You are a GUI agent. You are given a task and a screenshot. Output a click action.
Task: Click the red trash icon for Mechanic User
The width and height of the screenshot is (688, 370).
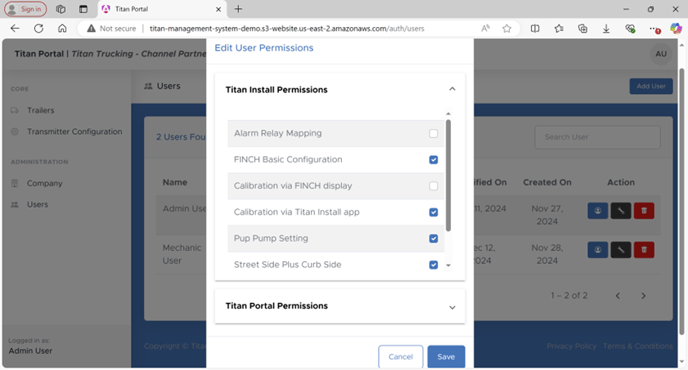[644, 250]
